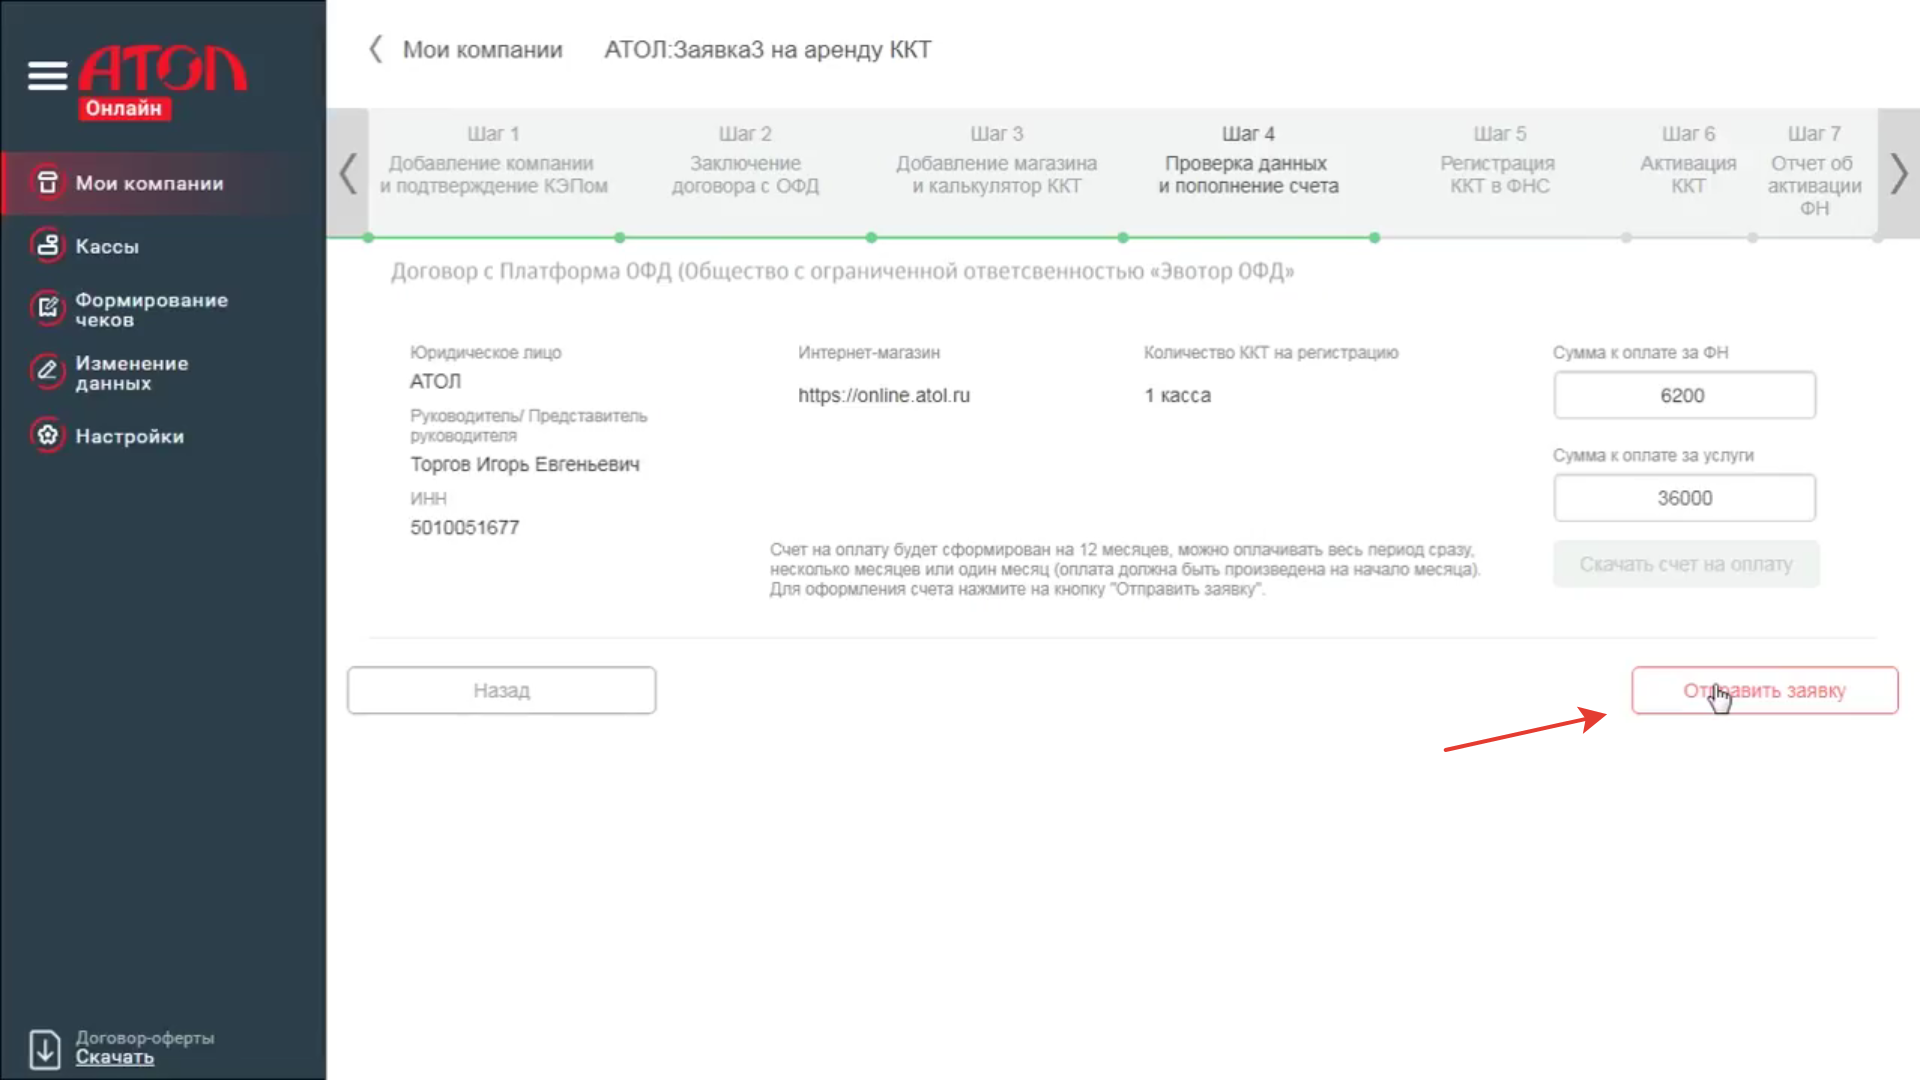Open the Настройки gear icon
Image resolution: width=1920 pixels, height=1080 pixels.
tap(47, 435)
